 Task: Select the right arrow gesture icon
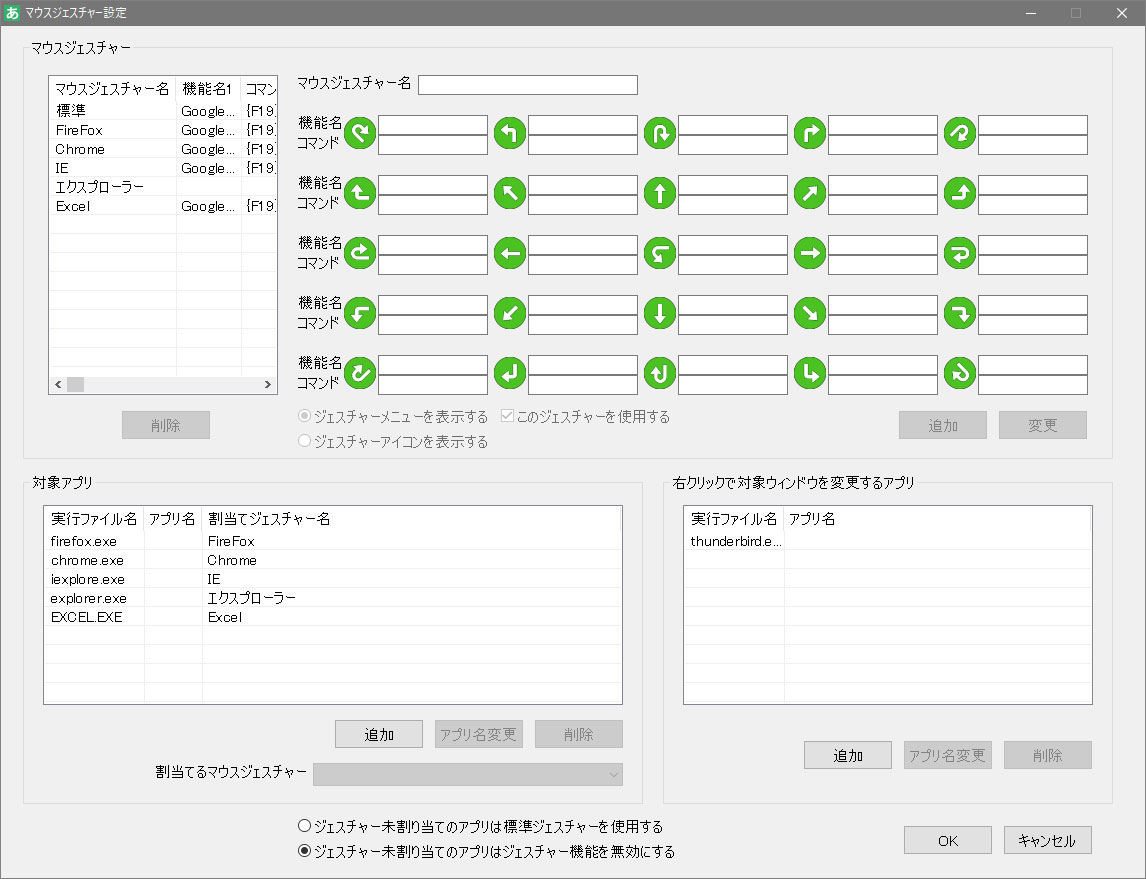click(x=809, y=253)
